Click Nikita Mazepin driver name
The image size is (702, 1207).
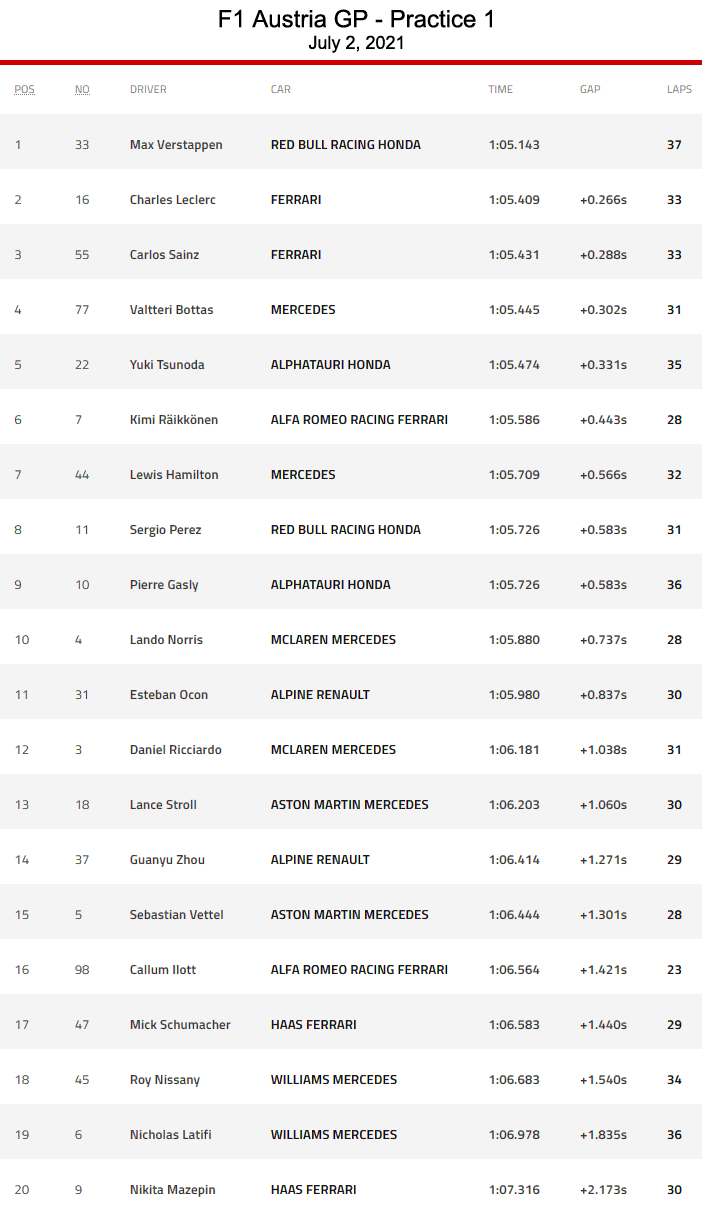172,1190
